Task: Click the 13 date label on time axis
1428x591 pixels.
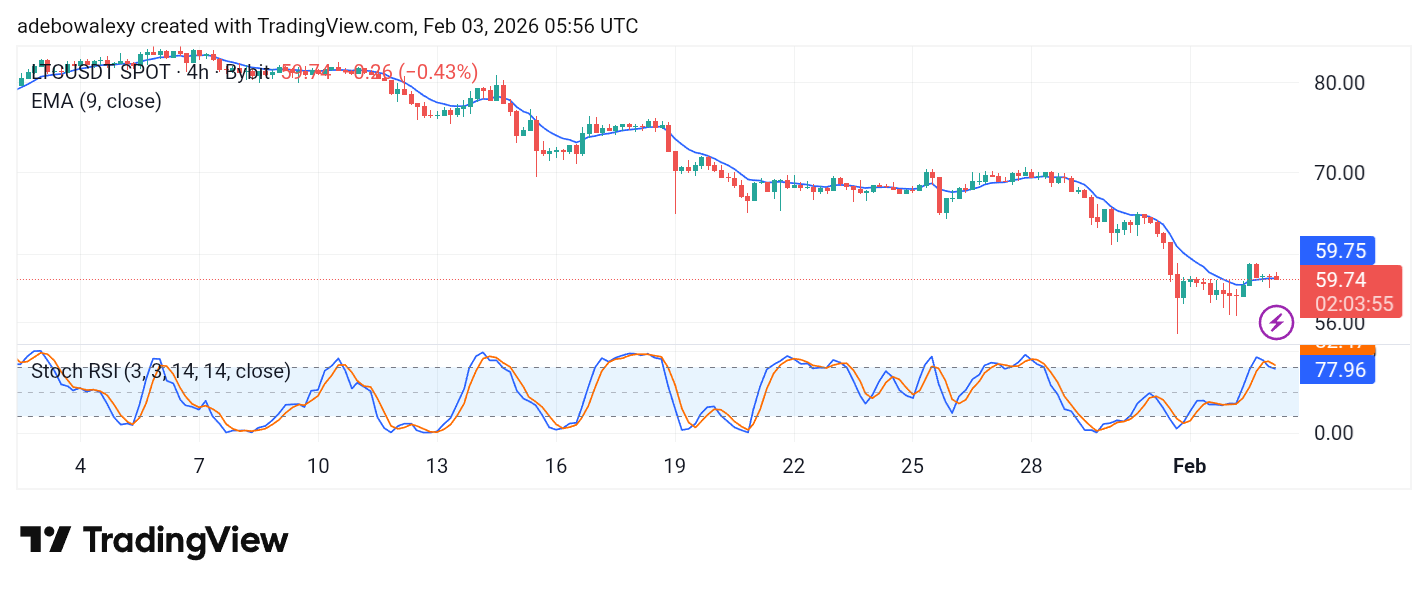Action: 437,466
